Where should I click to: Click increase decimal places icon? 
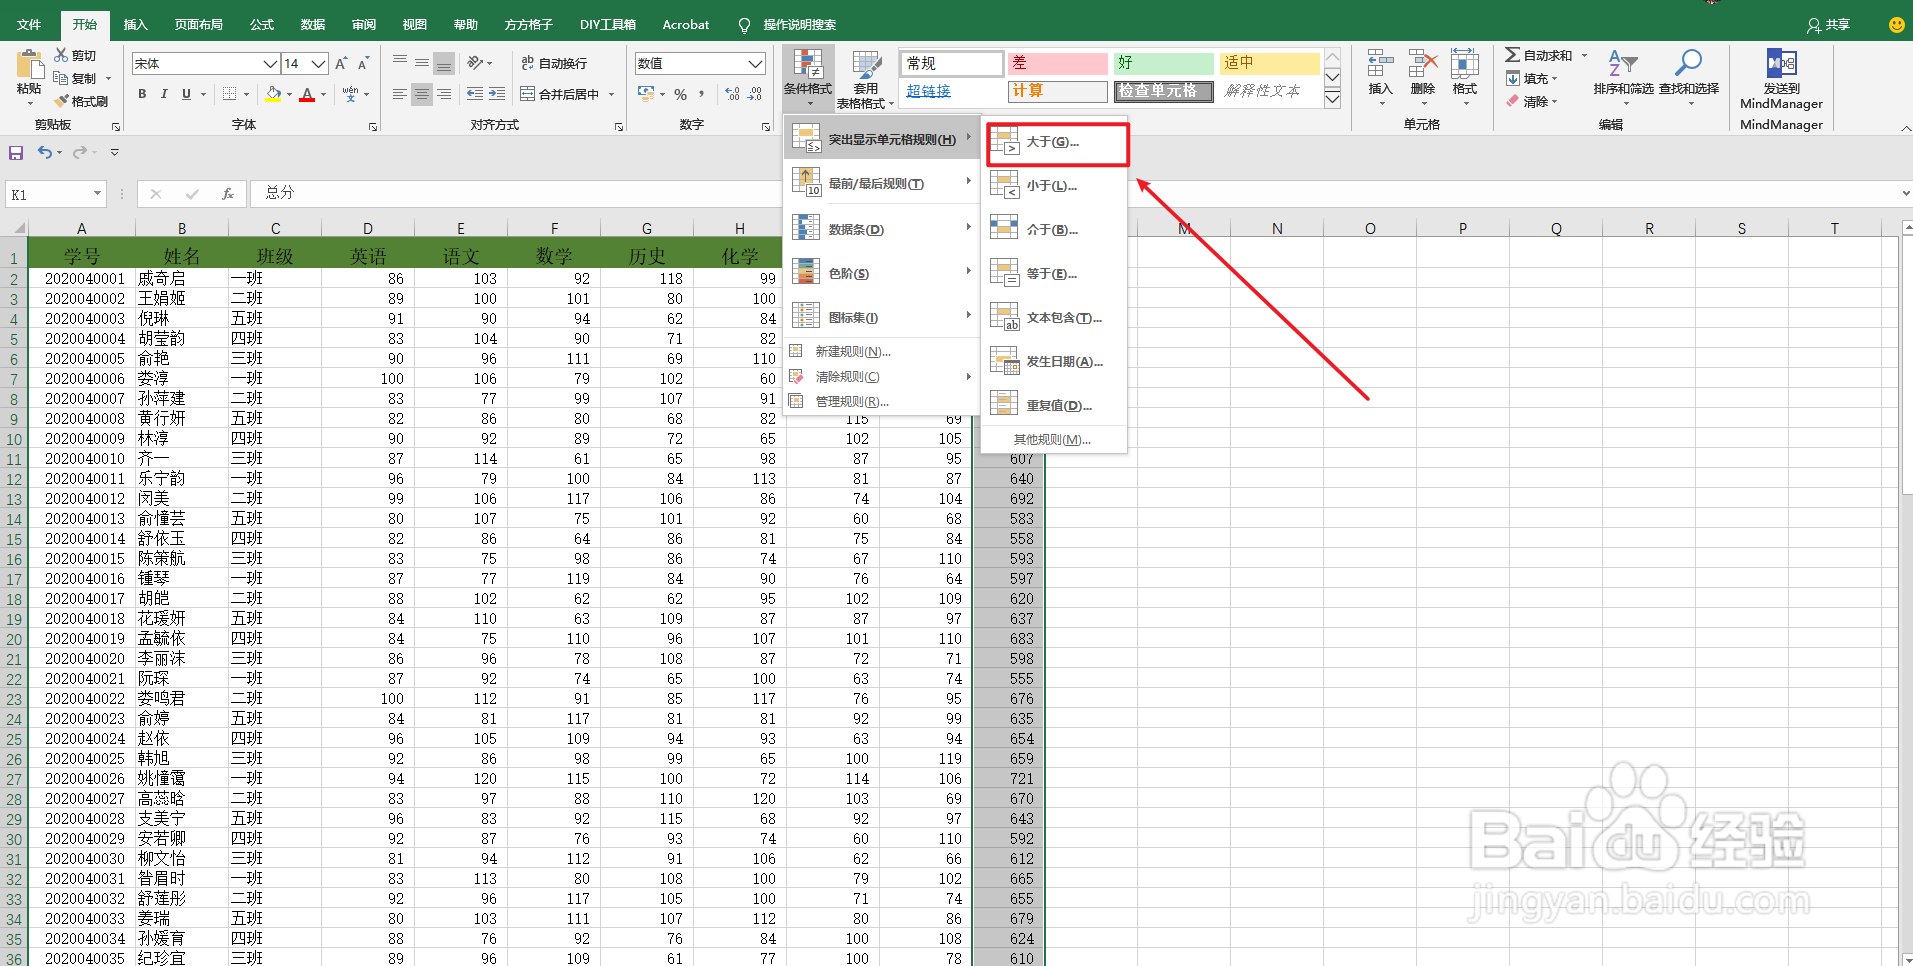(732, 94)
